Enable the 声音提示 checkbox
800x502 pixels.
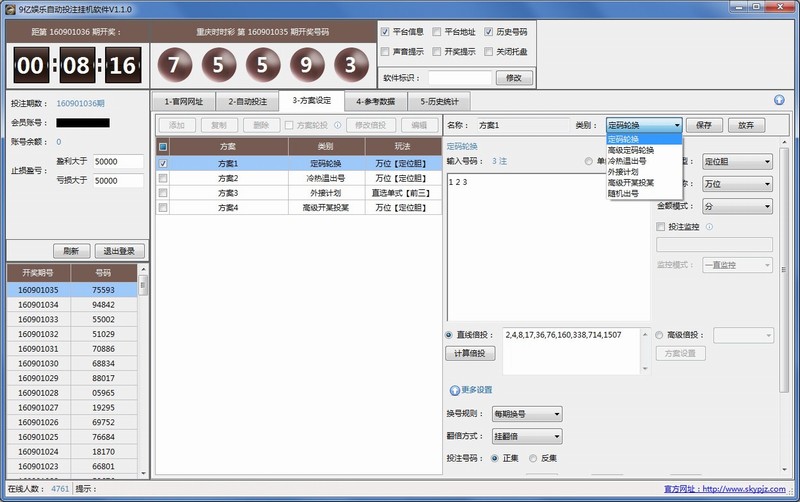pos(386,50)
